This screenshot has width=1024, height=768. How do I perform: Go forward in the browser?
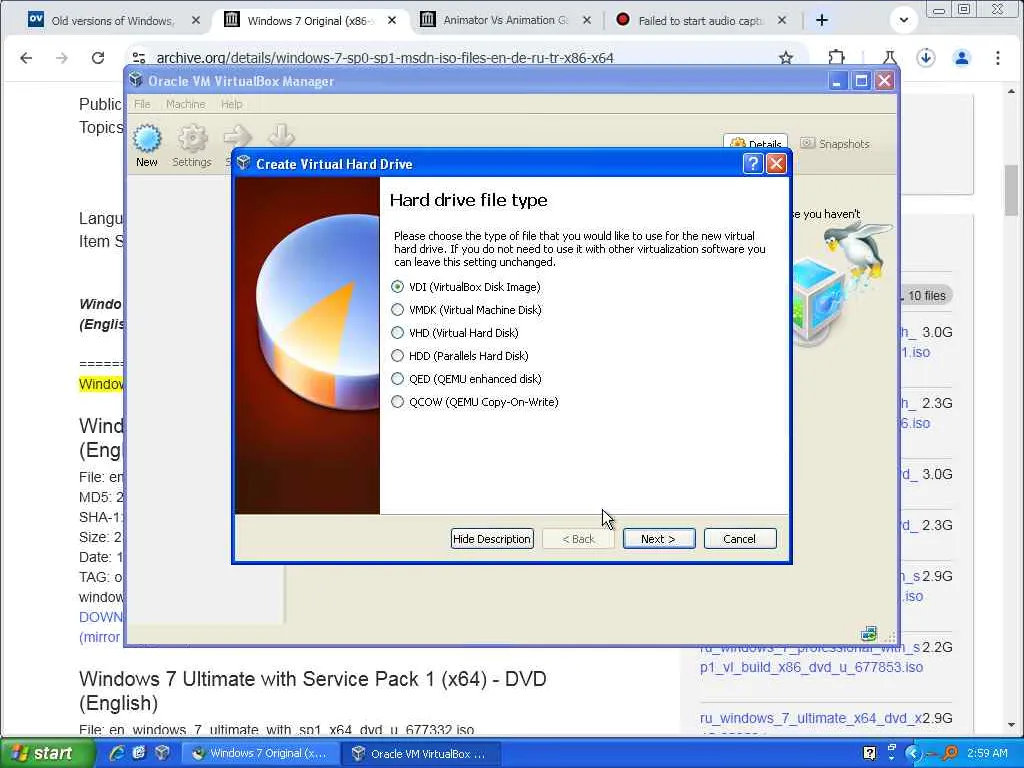[62, 58]
